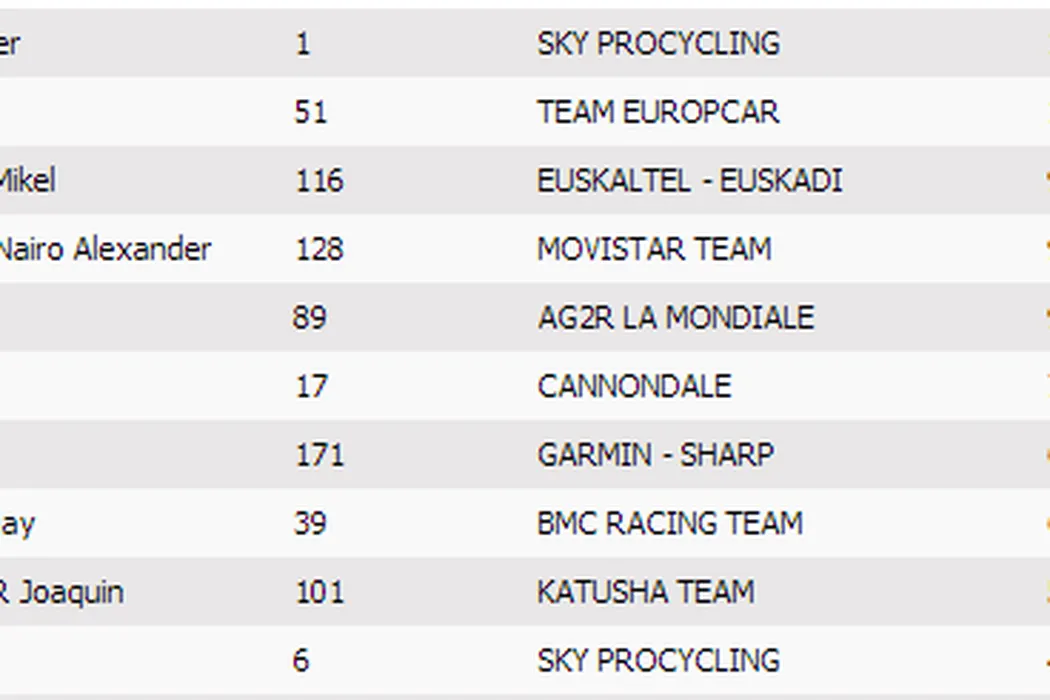Screen dimensions: 1050x700
Task: Click SKY PROCYCLING in the bib 1 row
Action: tap(658, 44)
